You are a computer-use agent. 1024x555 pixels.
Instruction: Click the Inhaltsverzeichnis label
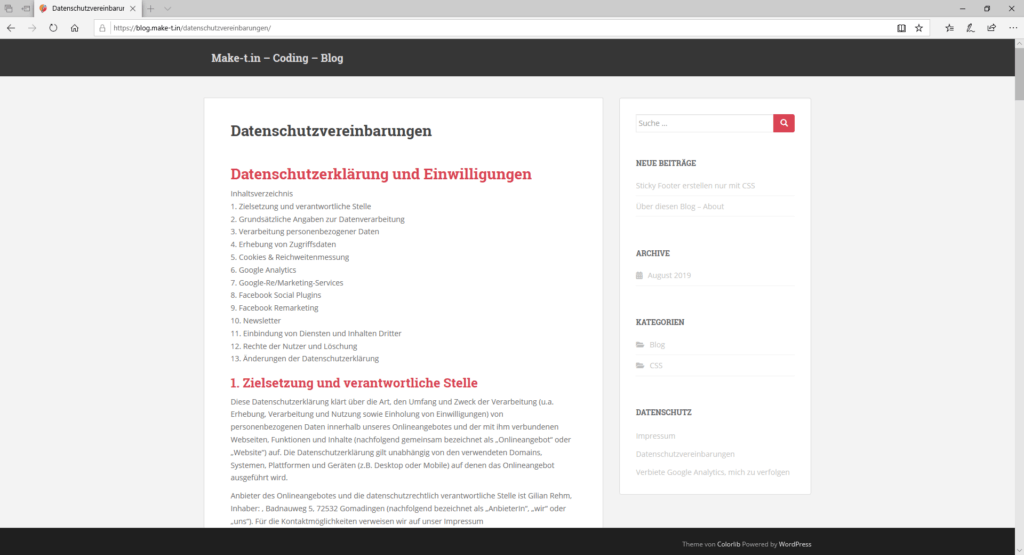pyautogui.click(x=261, y=194)
